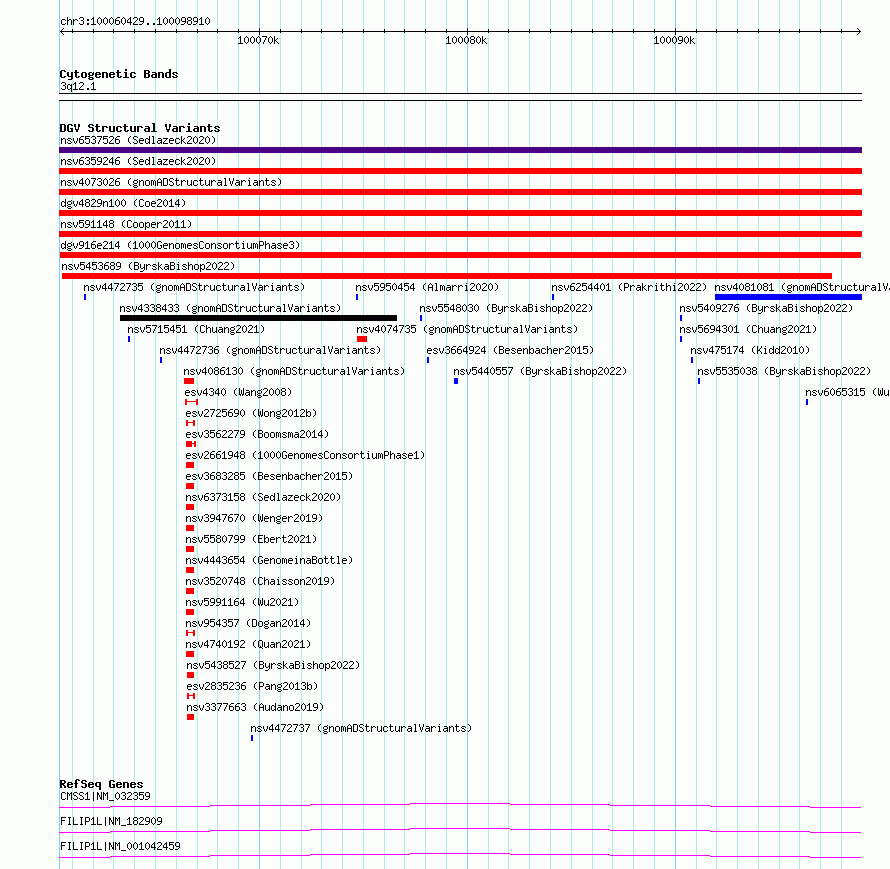Image resolution: width=890 pixels, height=869 pixels.
Task: Click the nsv5453689 (ByrskaBishop2022) label
Action: click(148, 266)
